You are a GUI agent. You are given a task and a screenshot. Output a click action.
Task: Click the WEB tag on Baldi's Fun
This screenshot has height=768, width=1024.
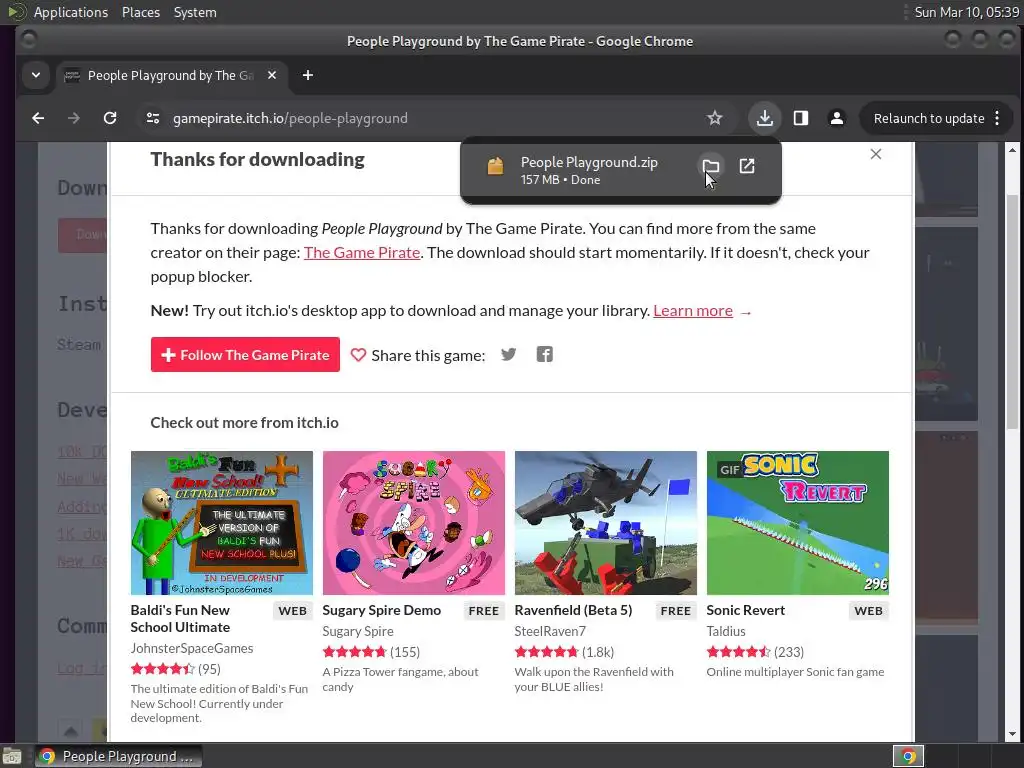[292, 611]
